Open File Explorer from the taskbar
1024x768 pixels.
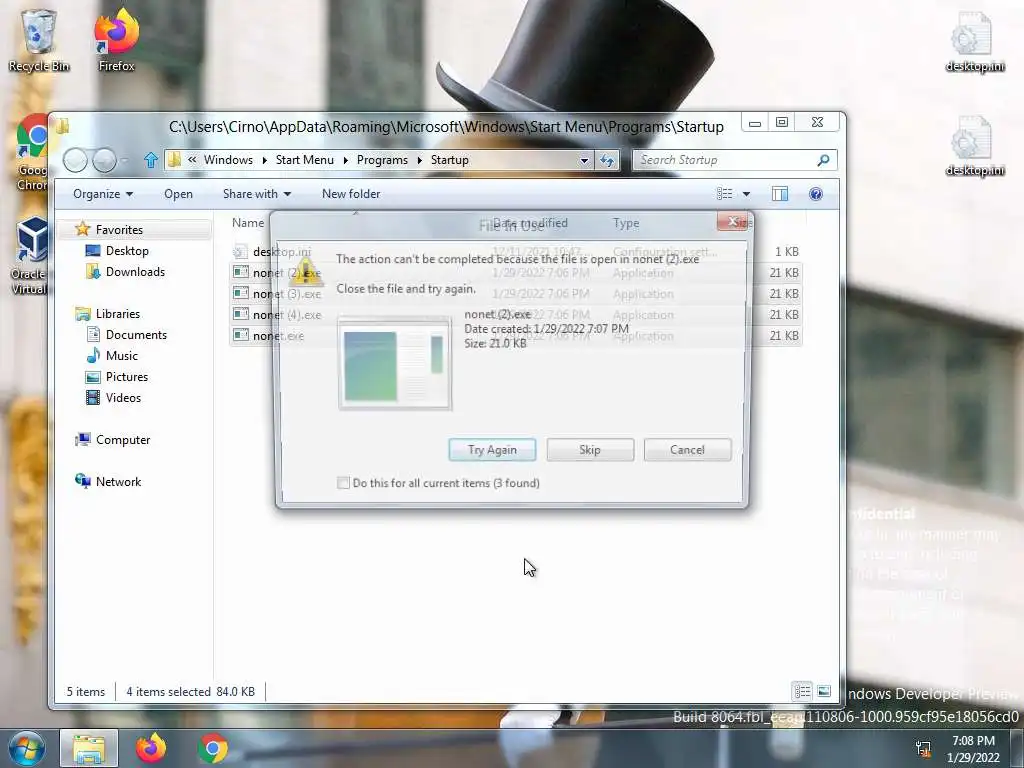89,748
